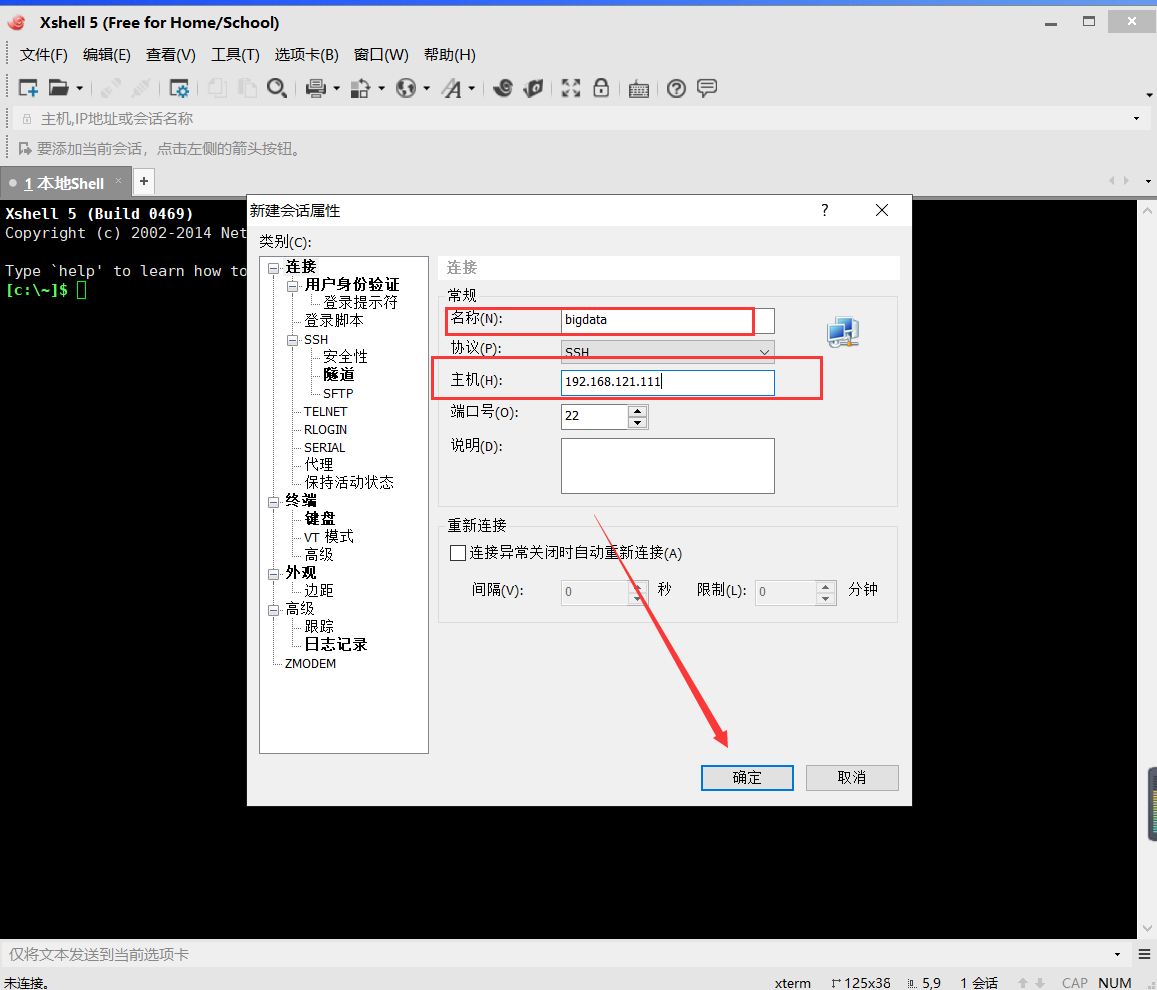Viewport: 1157px width, 990px height.
Task: Select 隧道 in the category tree
Action: [339, 375]
